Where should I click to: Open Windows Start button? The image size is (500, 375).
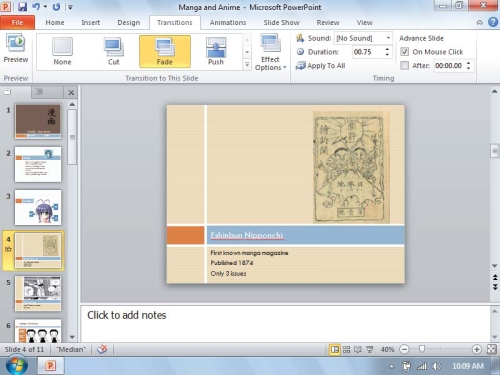(x=16, y=365)
